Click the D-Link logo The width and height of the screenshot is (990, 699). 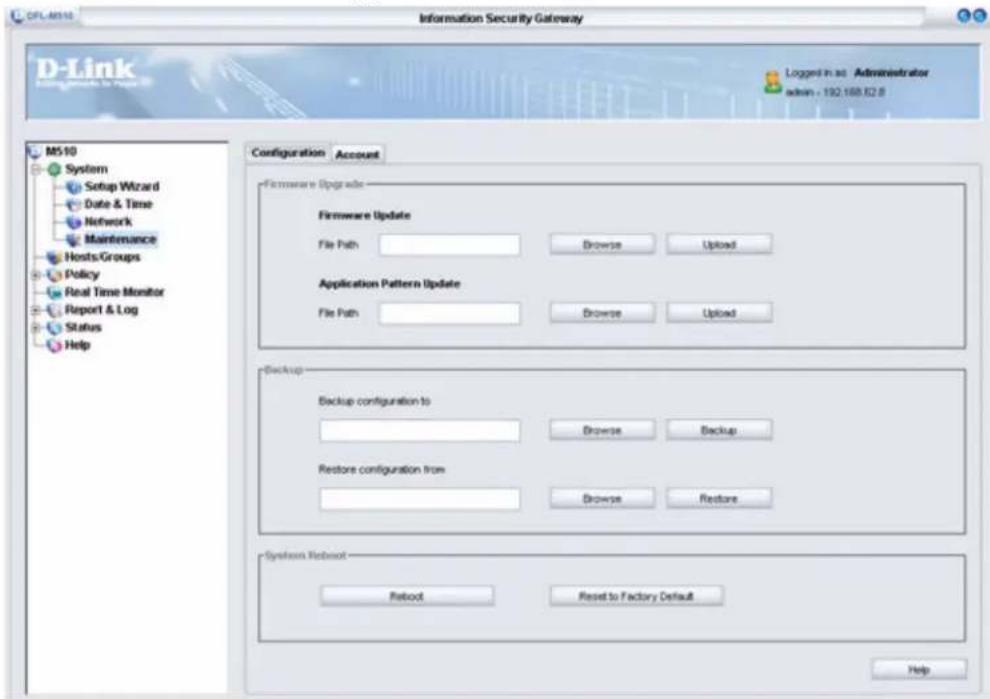[85, 71]
